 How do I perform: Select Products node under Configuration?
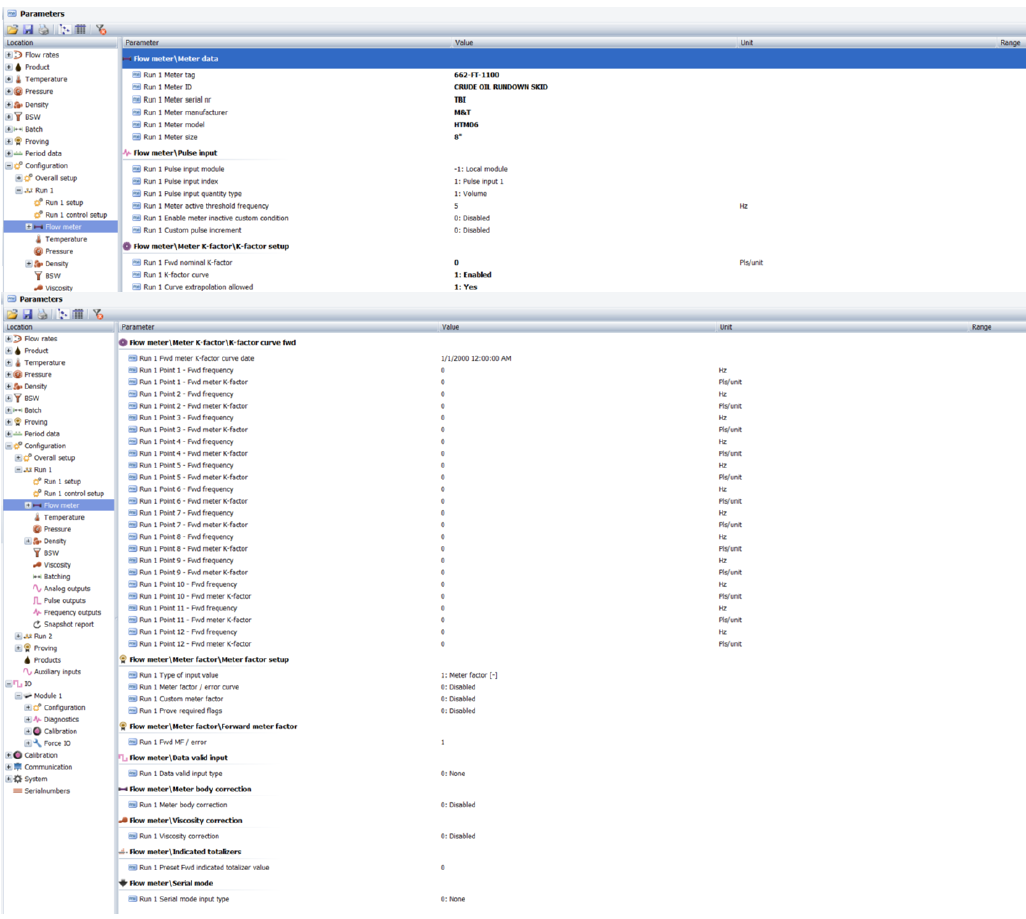pos(47,660)
